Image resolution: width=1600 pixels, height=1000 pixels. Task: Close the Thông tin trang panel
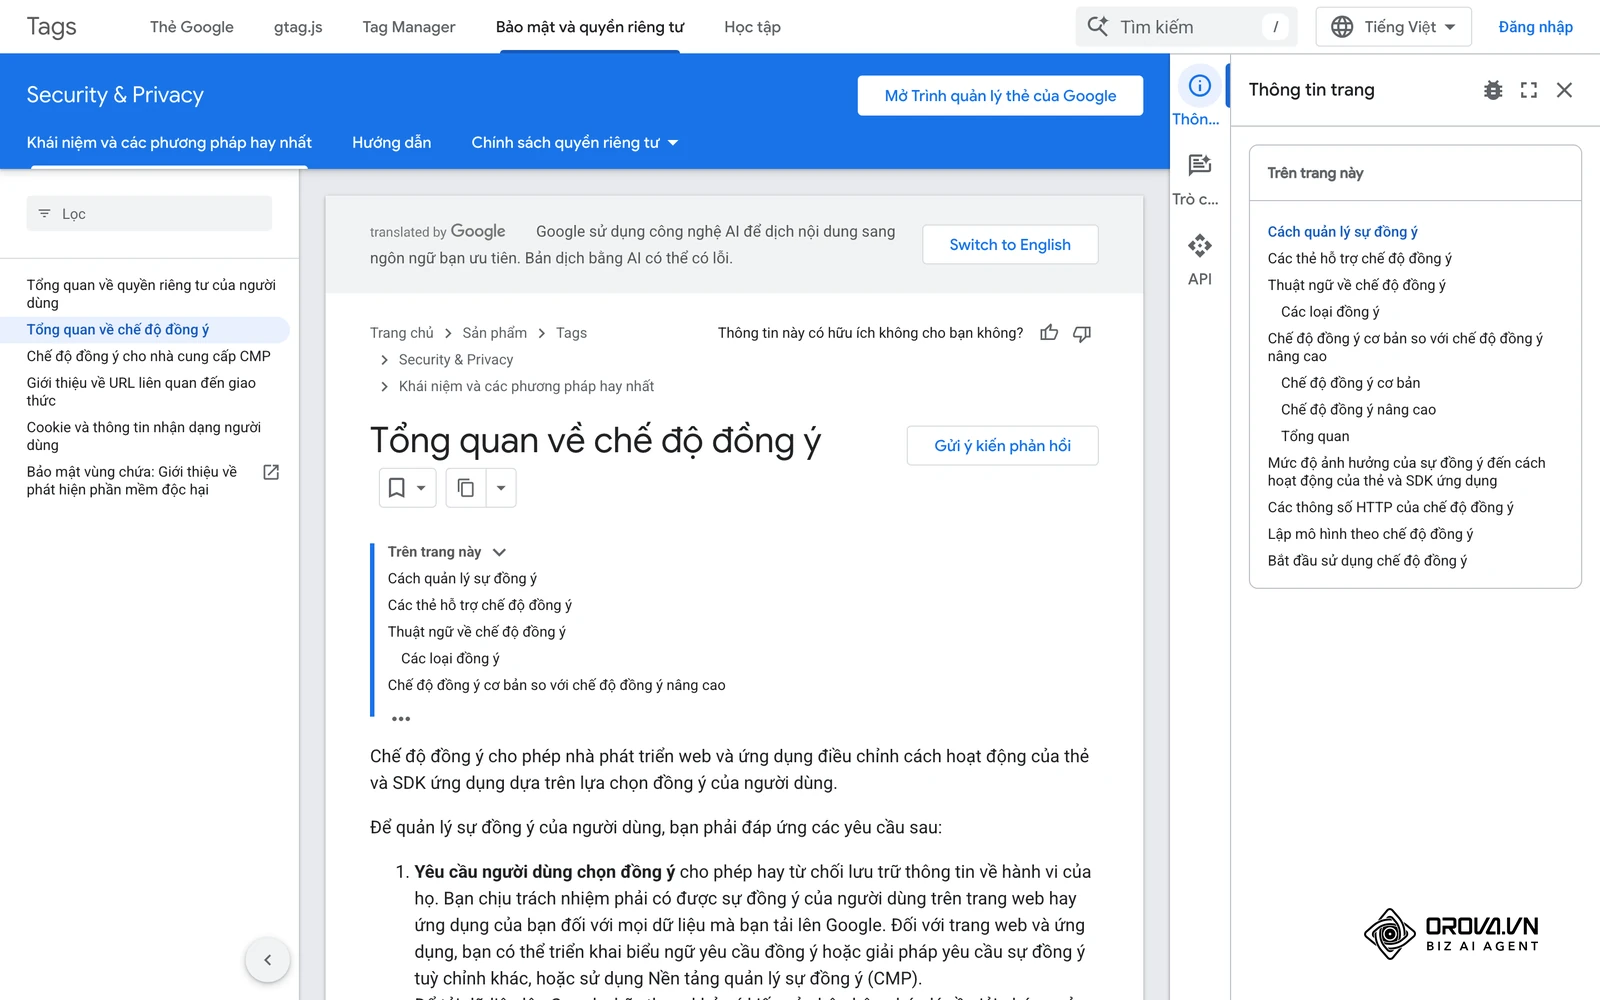pos(1565,90)
